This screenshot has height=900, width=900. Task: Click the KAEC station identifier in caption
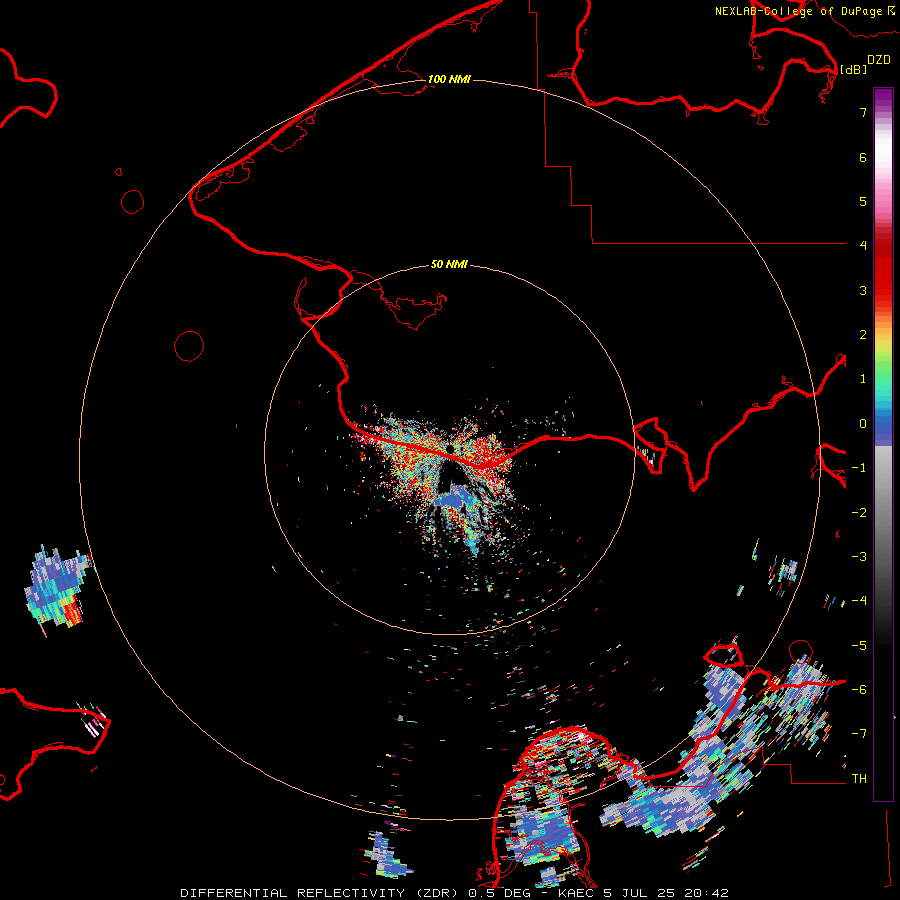577,893
